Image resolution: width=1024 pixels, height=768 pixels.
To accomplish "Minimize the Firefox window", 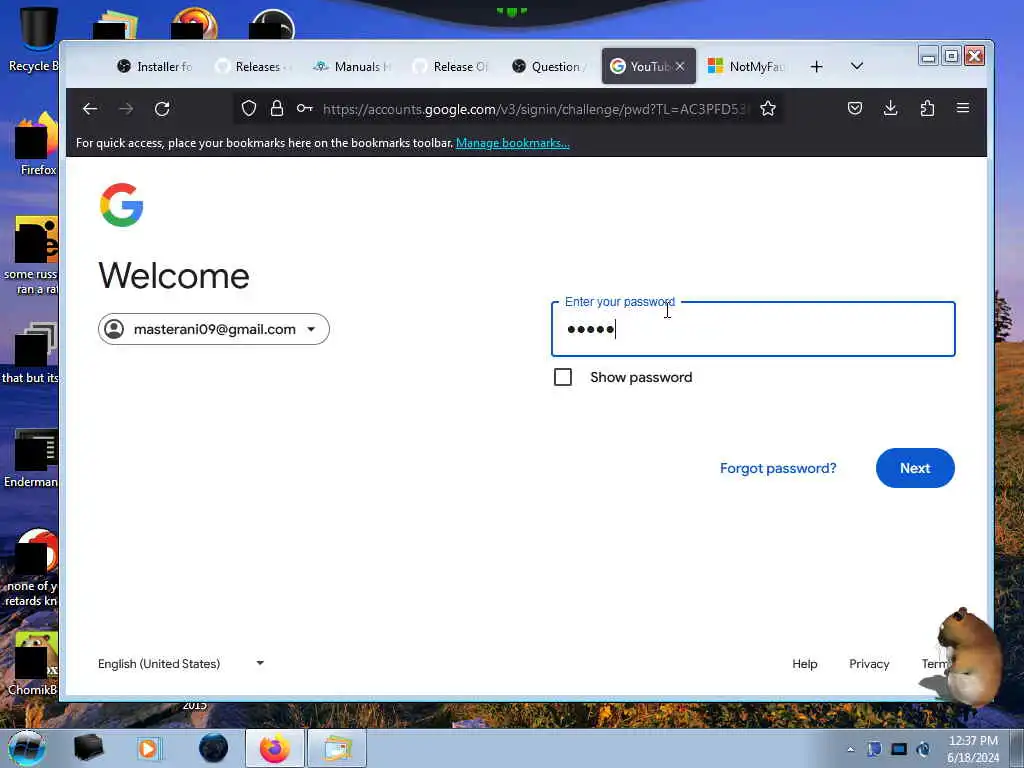I will (x=928, y=56).
